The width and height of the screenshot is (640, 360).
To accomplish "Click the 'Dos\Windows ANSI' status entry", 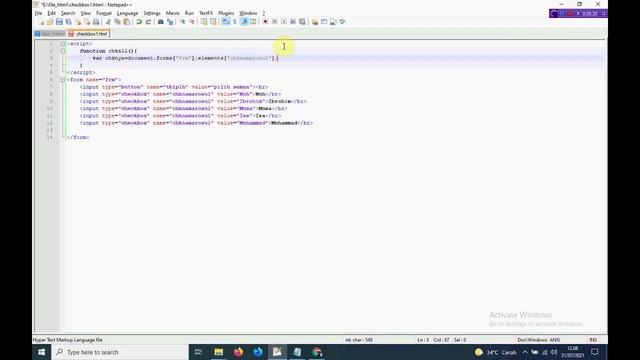I will tap(538, 340).
